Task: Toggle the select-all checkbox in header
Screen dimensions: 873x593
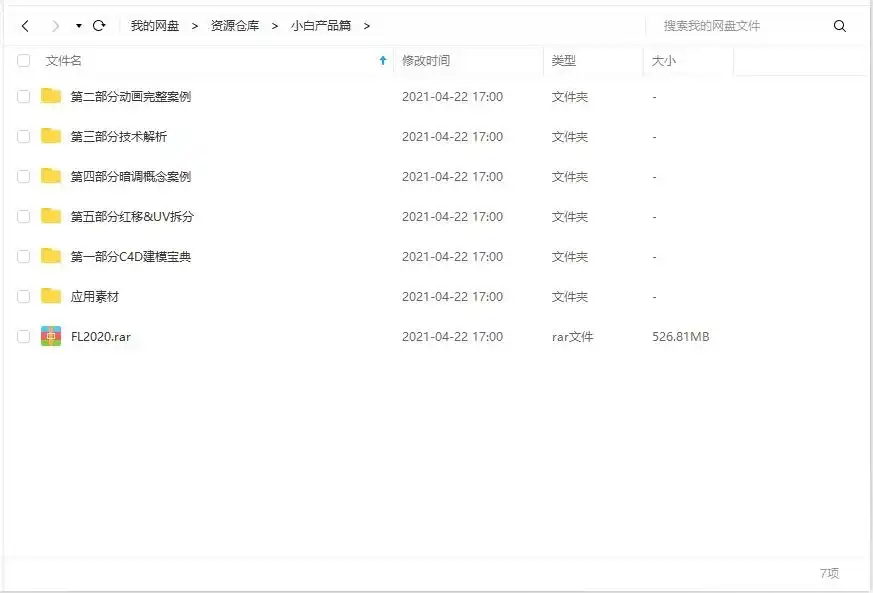Action: click(23, 60)
